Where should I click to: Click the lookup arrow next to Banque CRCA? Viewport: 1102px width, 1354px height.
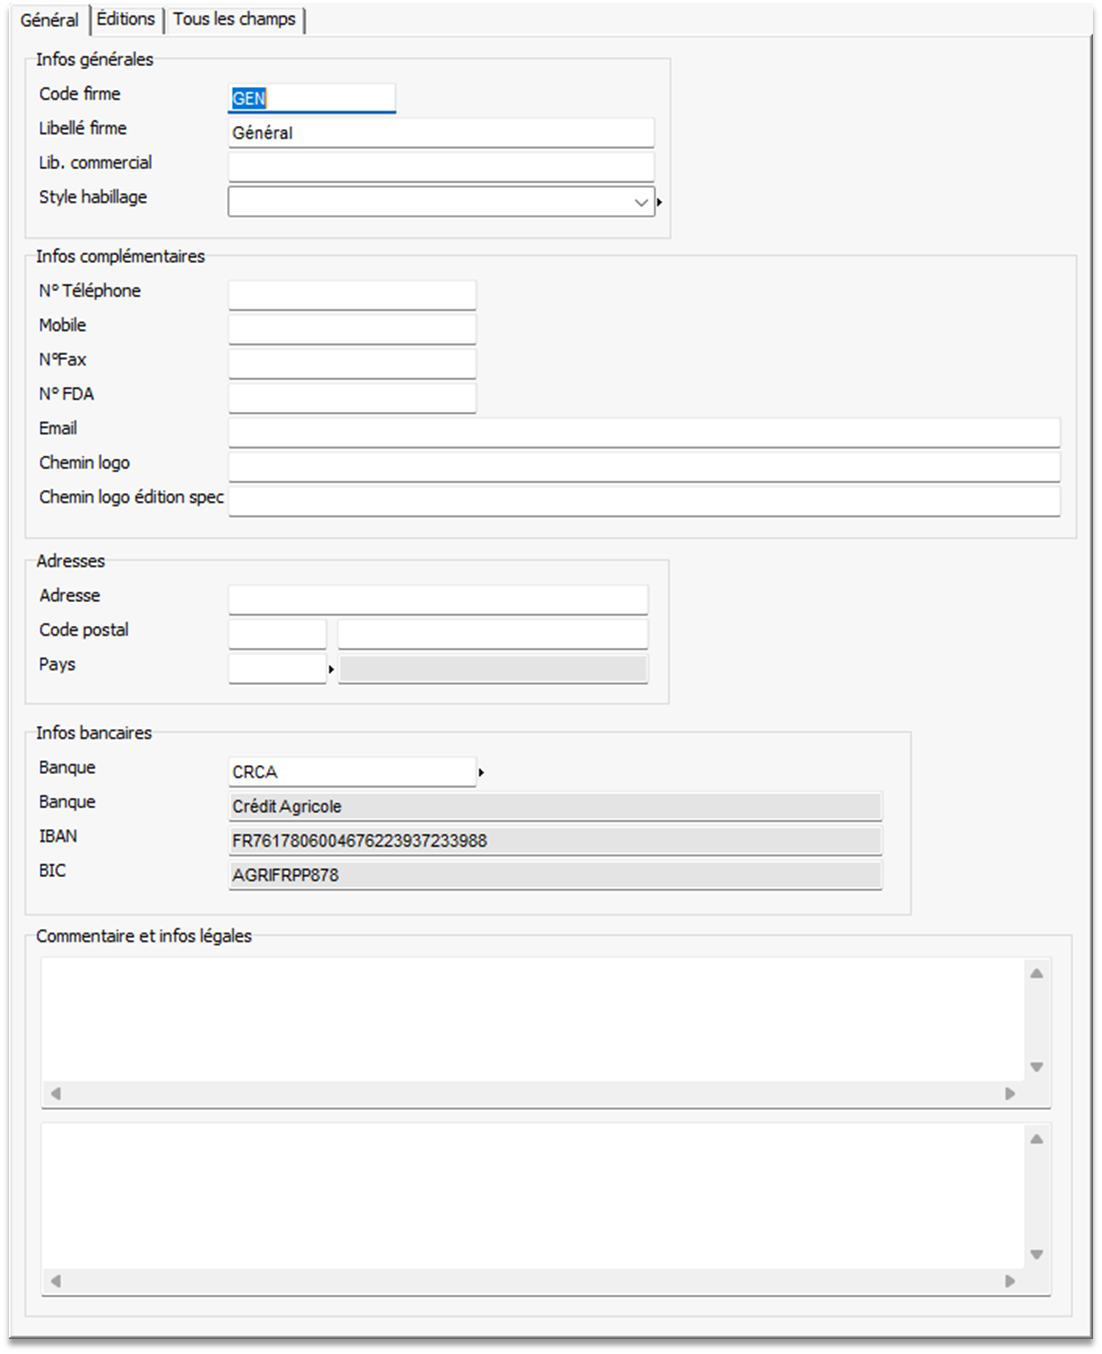(481, 772)
